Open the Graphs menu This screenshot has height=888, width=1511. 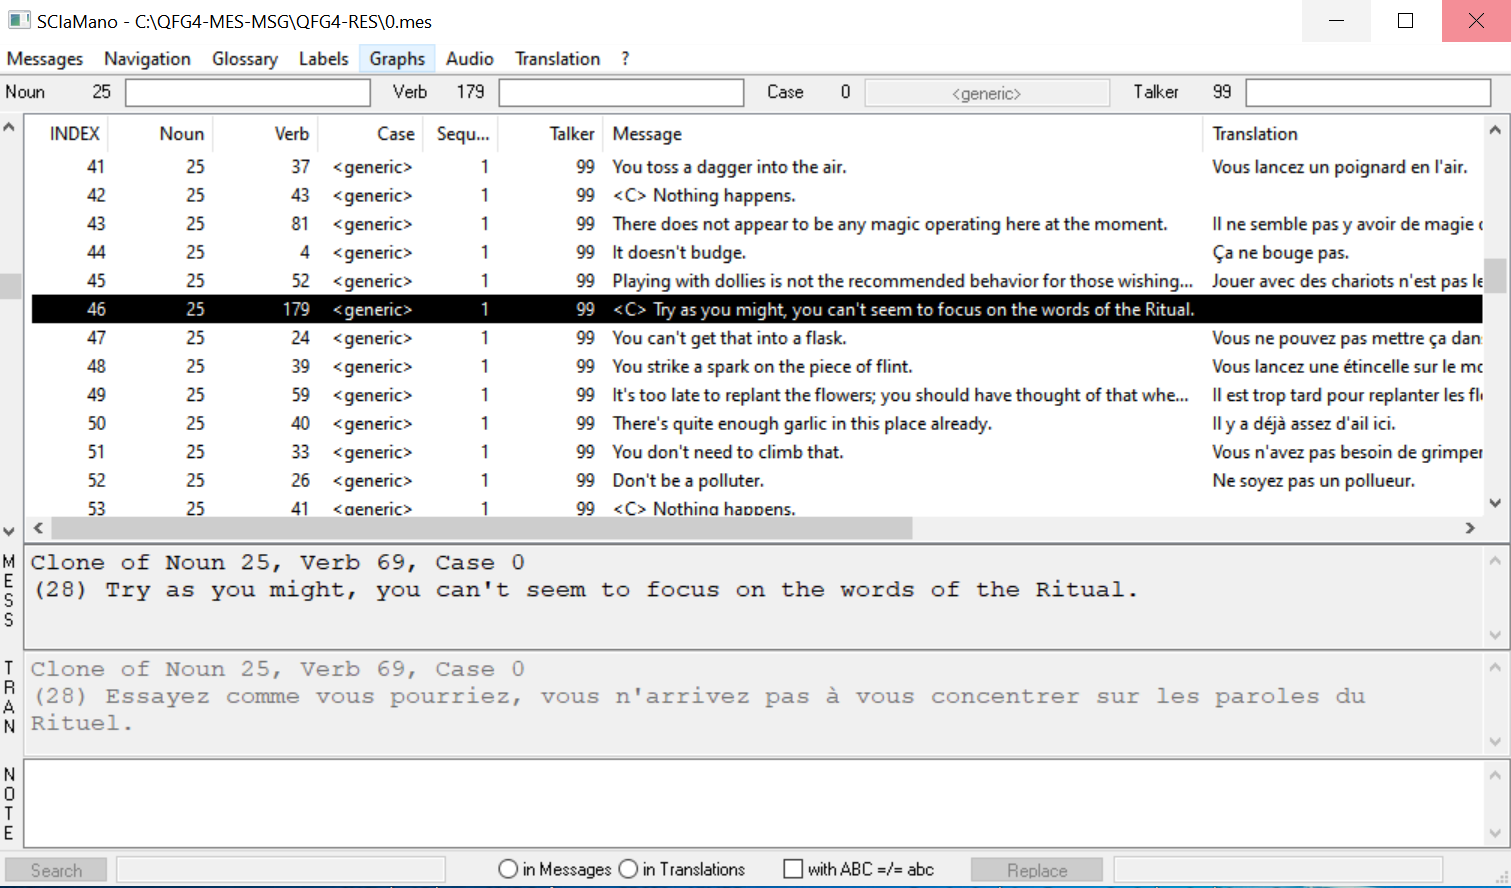point(397,59)
